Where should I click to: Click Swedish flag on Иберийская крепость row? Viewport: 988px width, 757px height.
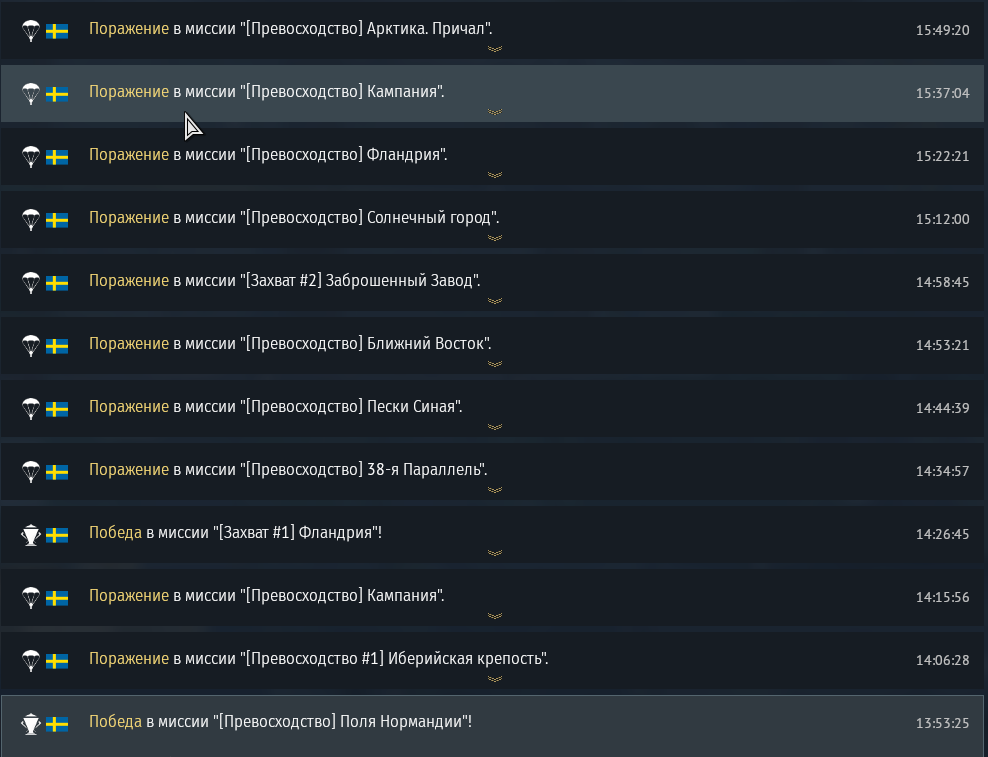click(57, 660)
